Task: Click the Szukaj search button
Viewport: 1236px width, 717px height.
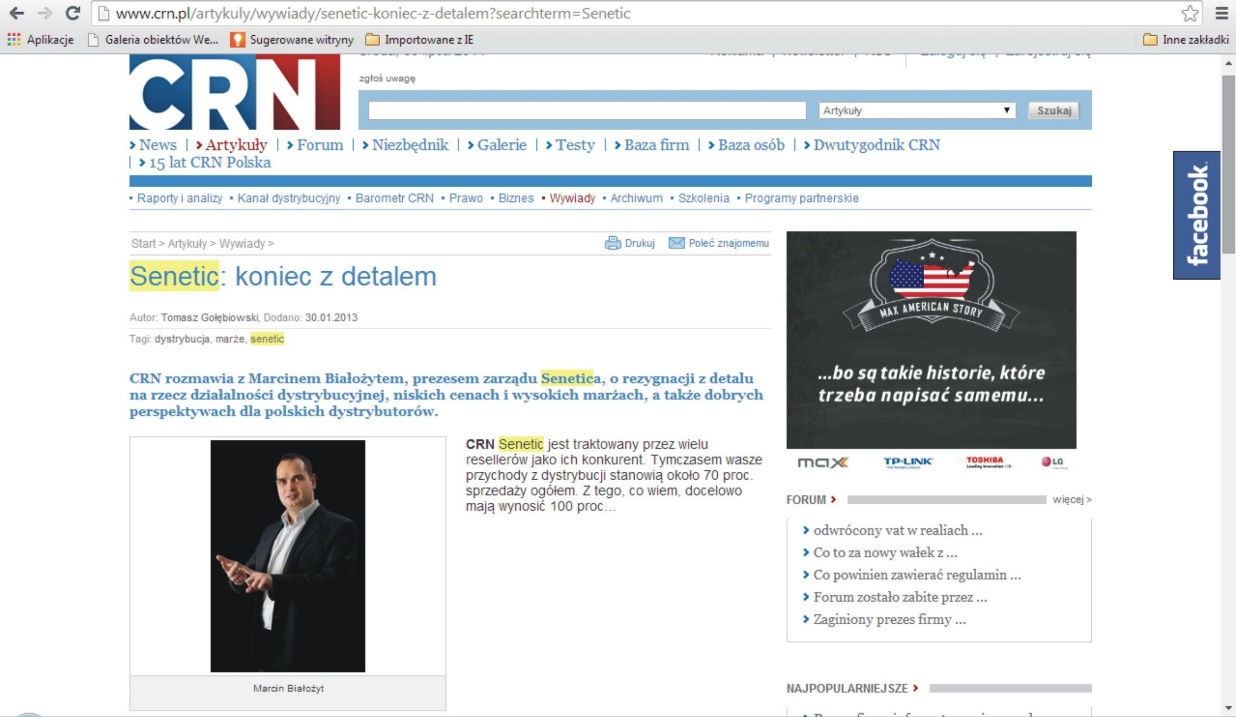Action: [x=1054, y=111]
